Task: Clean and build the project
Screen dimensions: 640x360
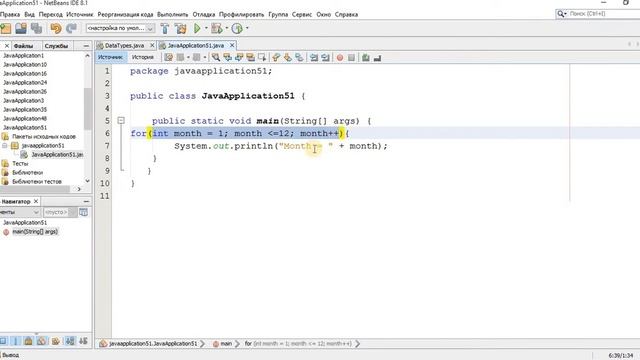Action: click(x=180, y=28)
